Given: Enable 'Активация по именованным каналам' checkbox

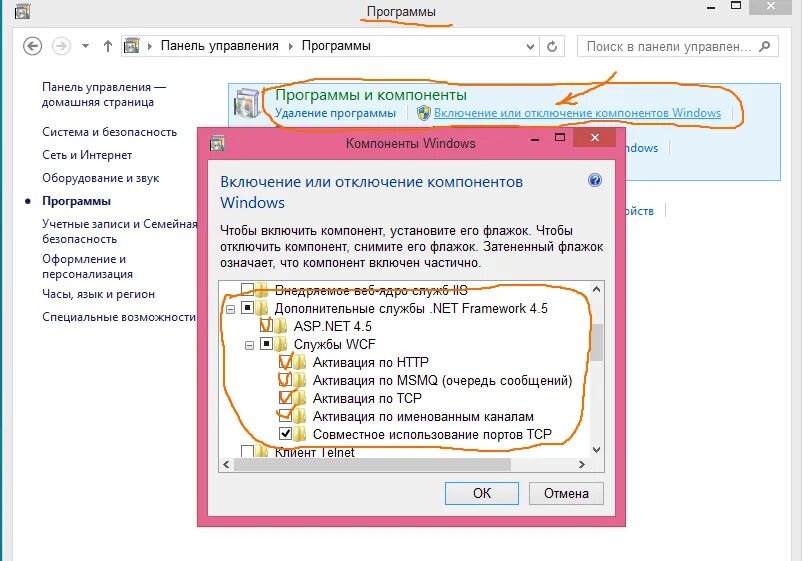Looking at the screenshot, I should pos(285,416).
